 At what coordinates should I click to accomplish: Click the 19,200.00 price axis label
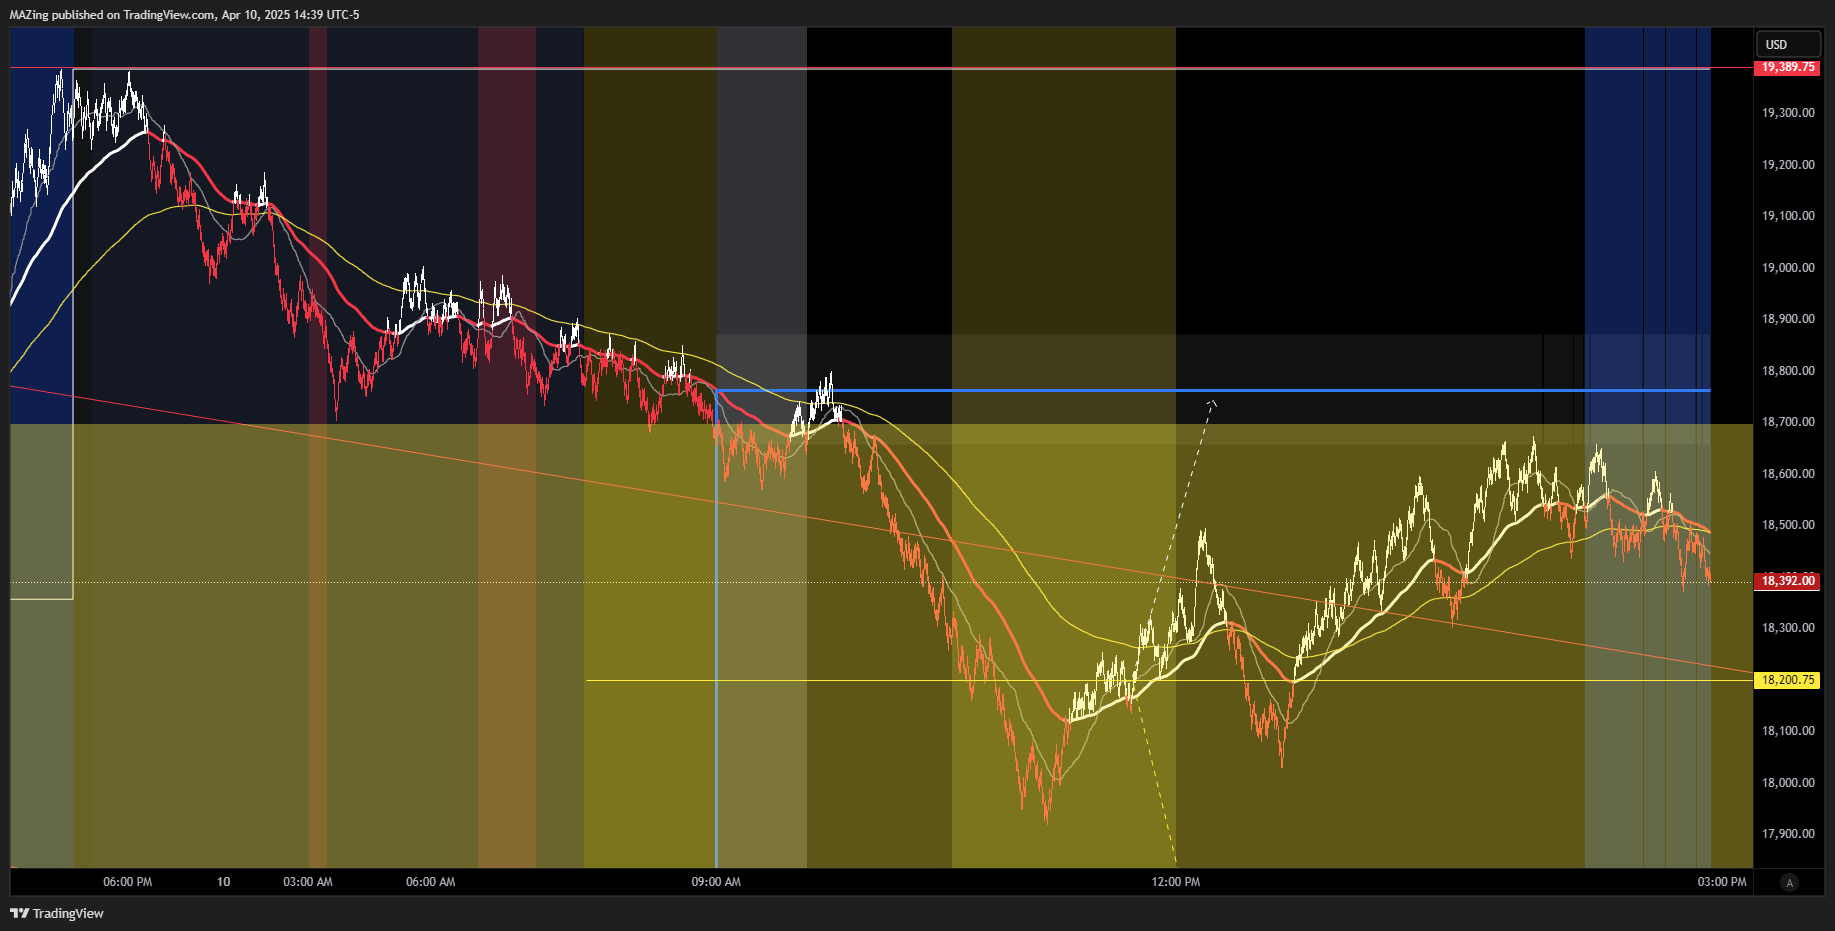click(x=1788, y=165)
